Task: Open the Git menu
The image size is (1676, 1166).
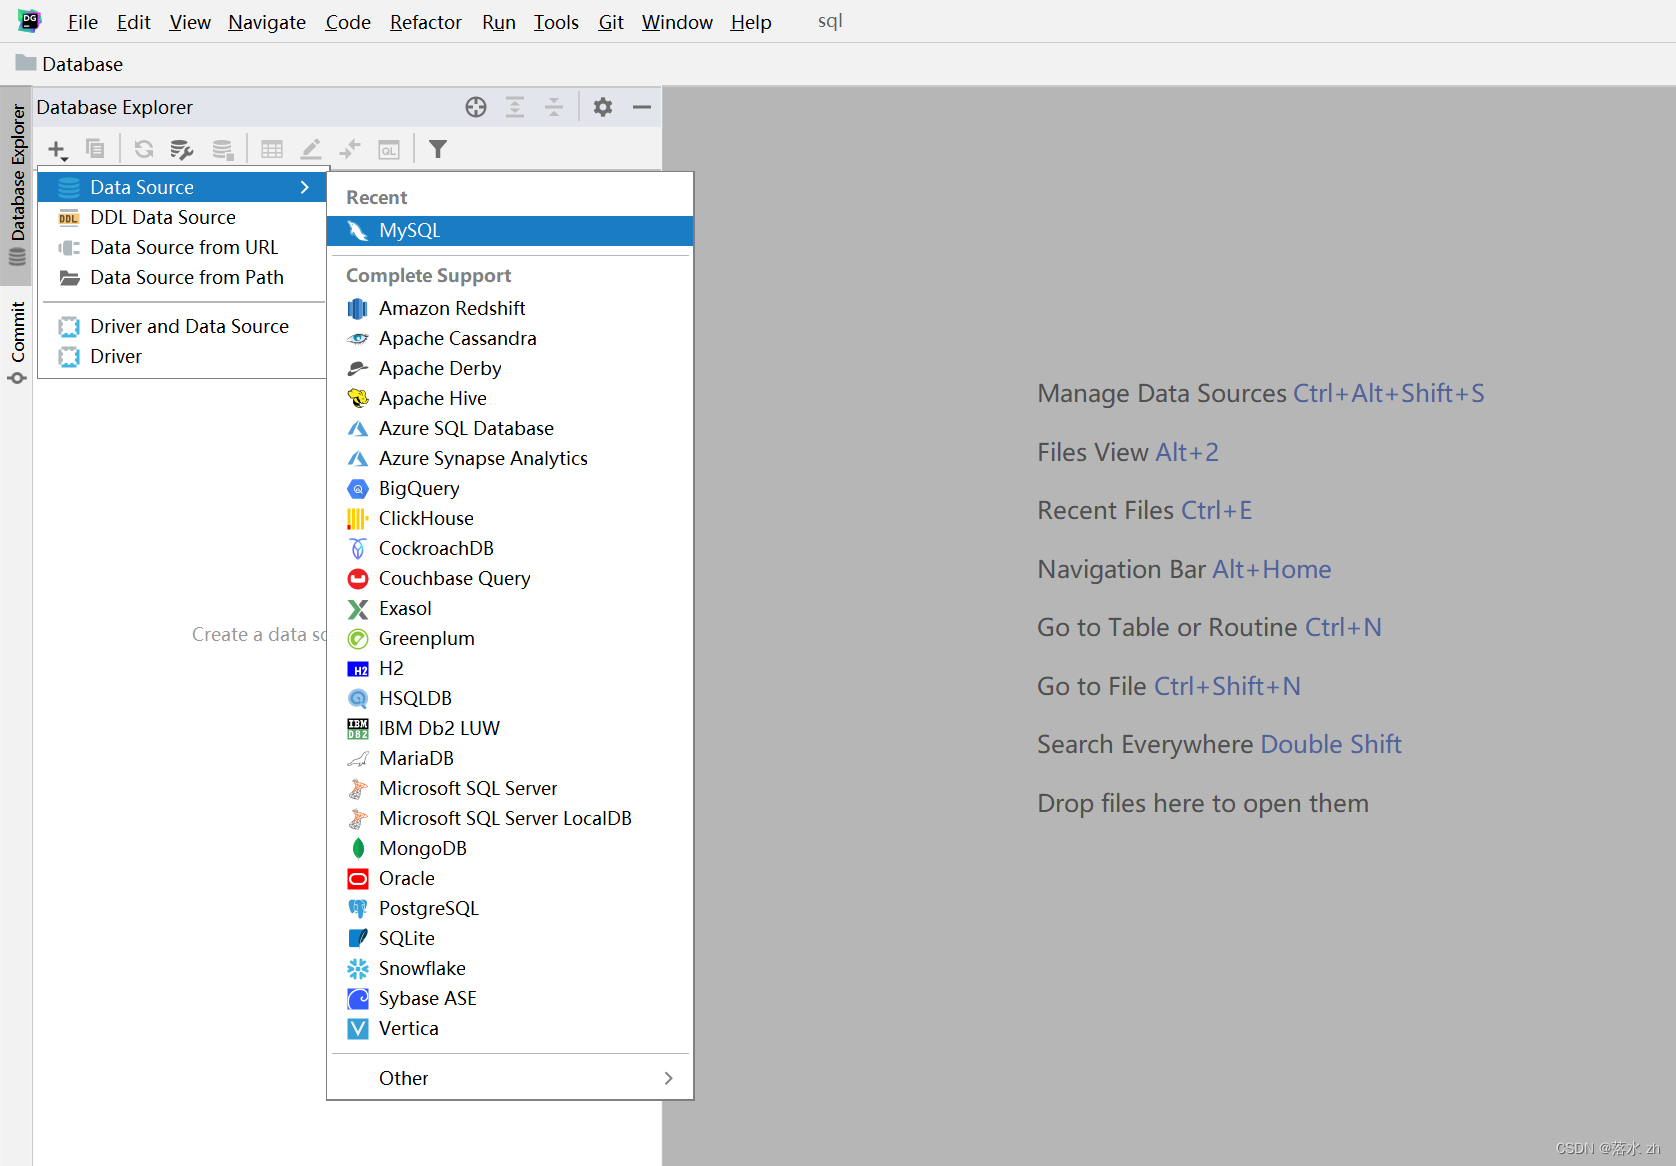Action: (x=611, y=22)
